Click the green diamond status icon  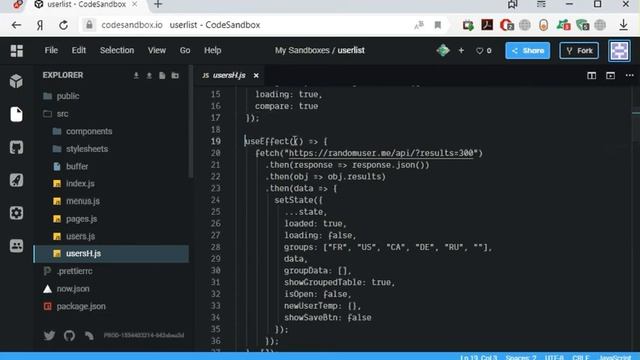[443, 51]
